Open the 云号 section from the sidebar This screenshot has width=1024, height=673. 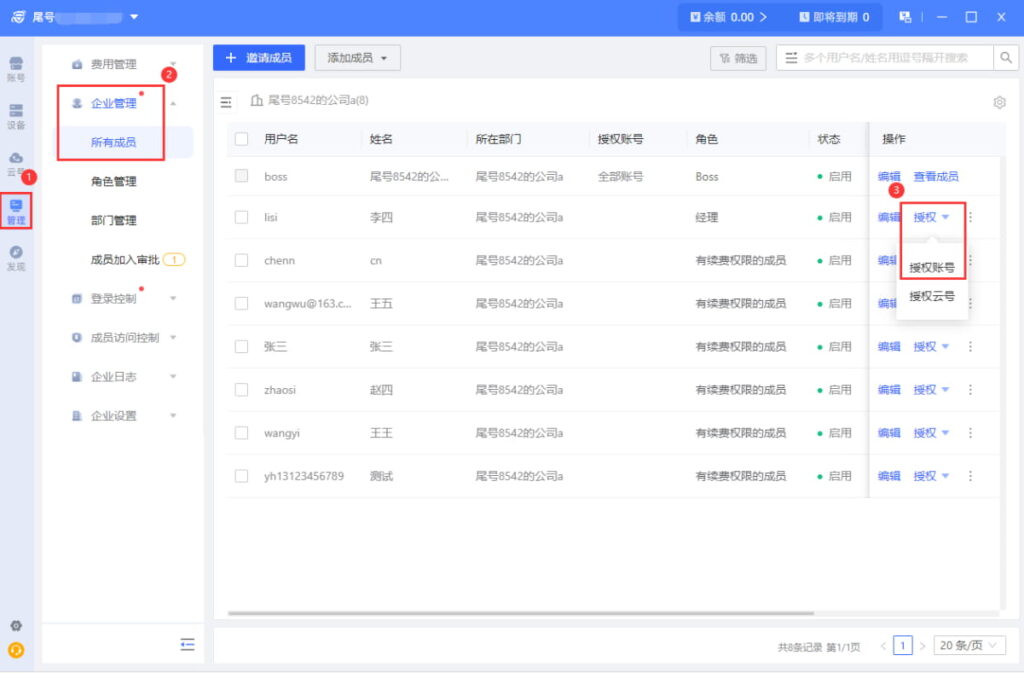[x=15, y=160]
